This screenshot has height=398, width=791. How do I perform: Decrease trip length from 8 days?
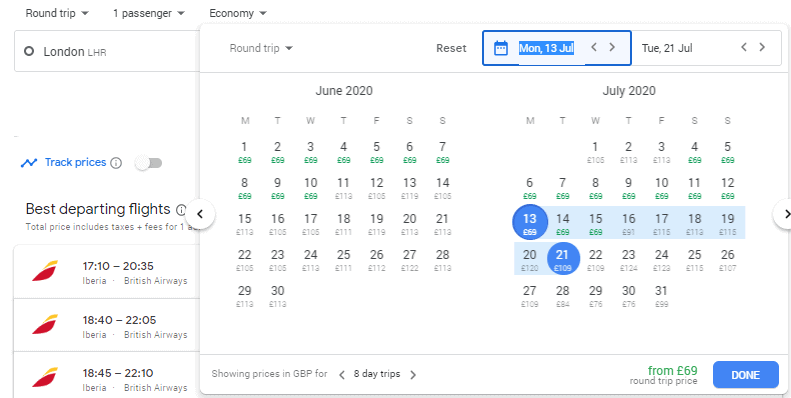pyautogui.click(x=342, y=375)
